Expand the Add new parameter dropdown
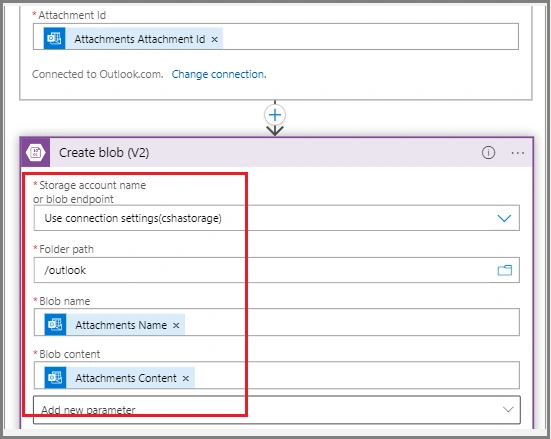The height and width of the screenshot is (439, 551). (x=508, y=409)
